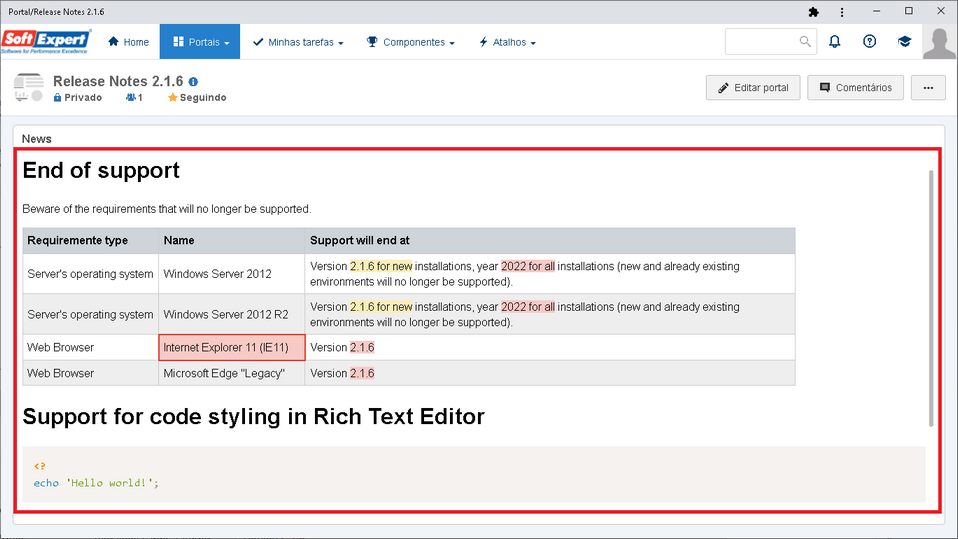Open the Comentários button
The width and height of the screenshot is (958, 539).
point(855,87)
